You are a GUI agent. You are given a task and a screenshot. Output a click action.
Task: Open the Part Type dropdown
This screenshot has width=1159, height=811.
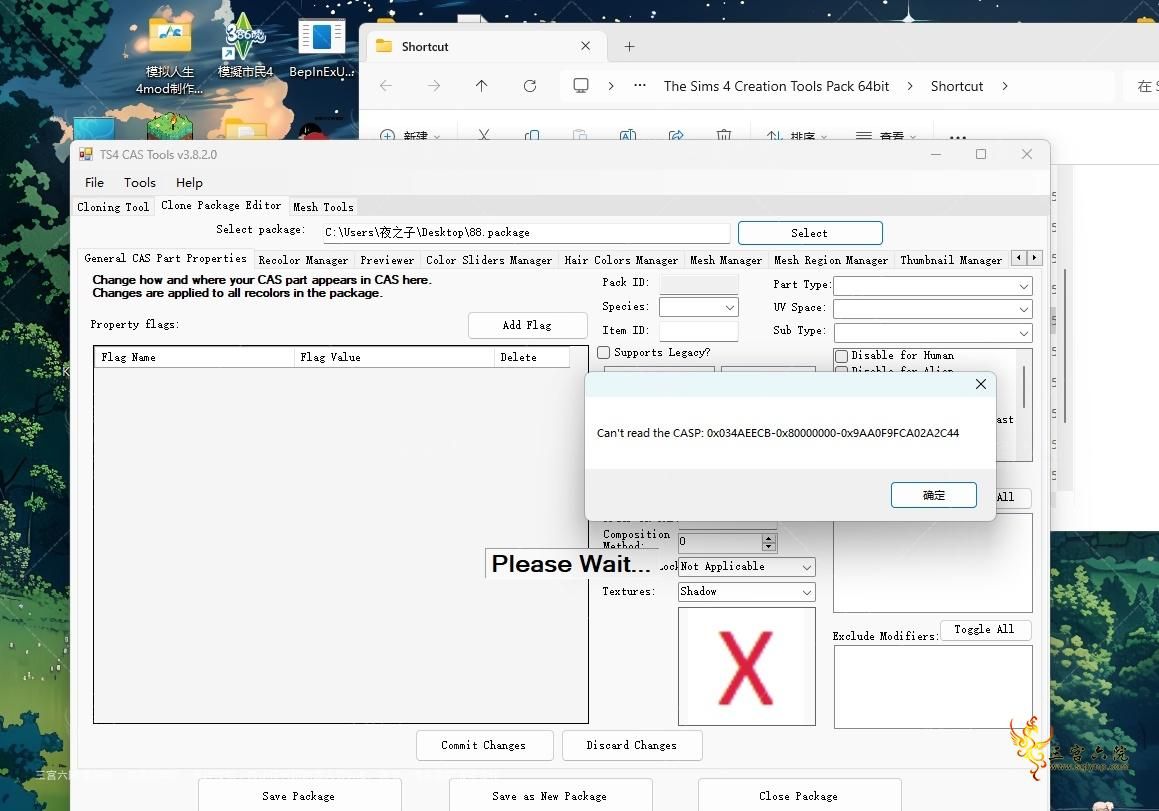point(1024,286)
